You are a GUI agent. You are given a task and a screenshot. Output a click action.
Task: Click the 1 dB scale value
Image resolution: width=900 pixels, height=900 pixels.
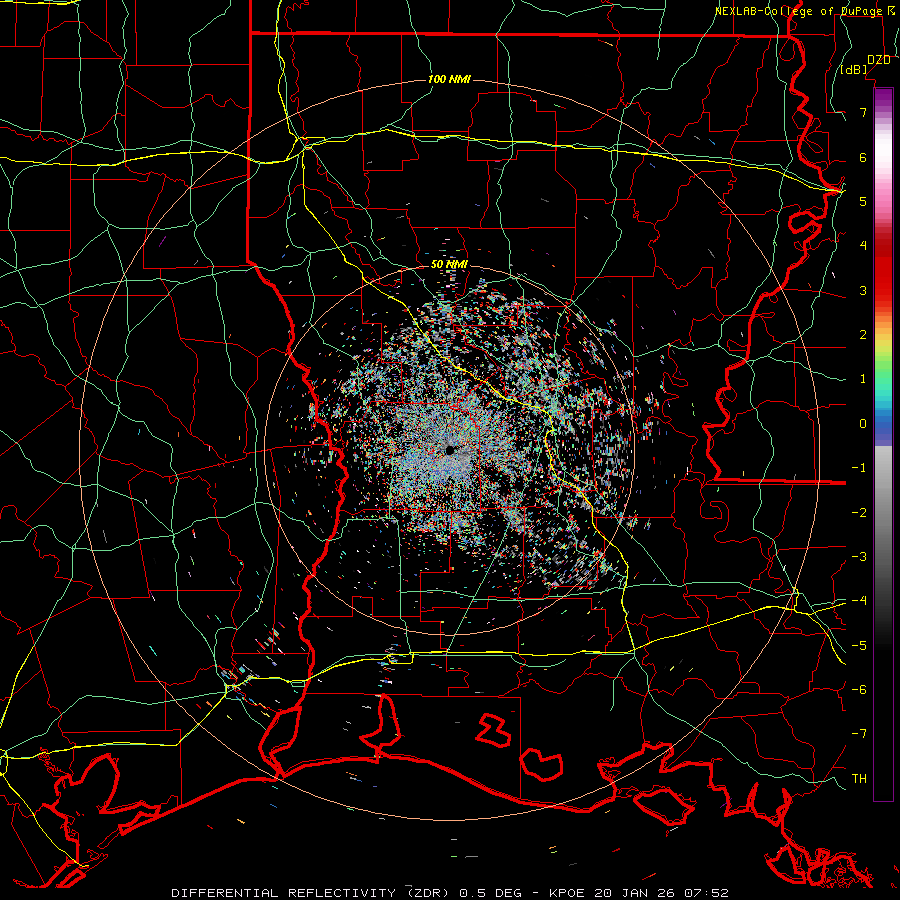863,379
